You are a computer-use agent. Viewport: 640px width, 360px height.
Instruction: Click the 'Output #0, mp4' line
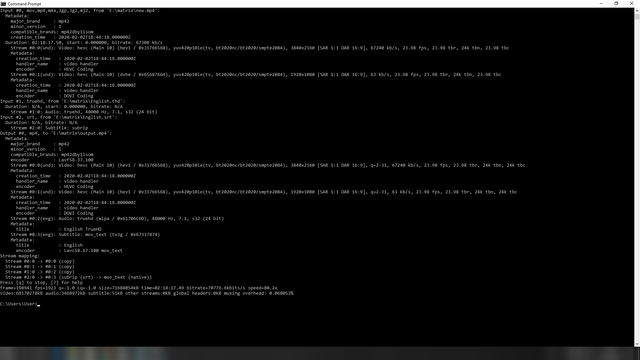tap(56, 133)
